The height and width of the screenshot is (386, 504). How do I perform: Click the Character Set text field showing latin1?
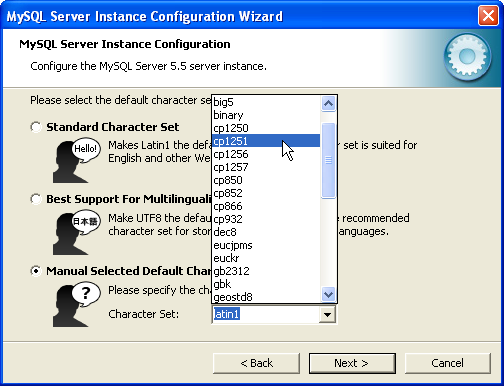pos(266,314)
